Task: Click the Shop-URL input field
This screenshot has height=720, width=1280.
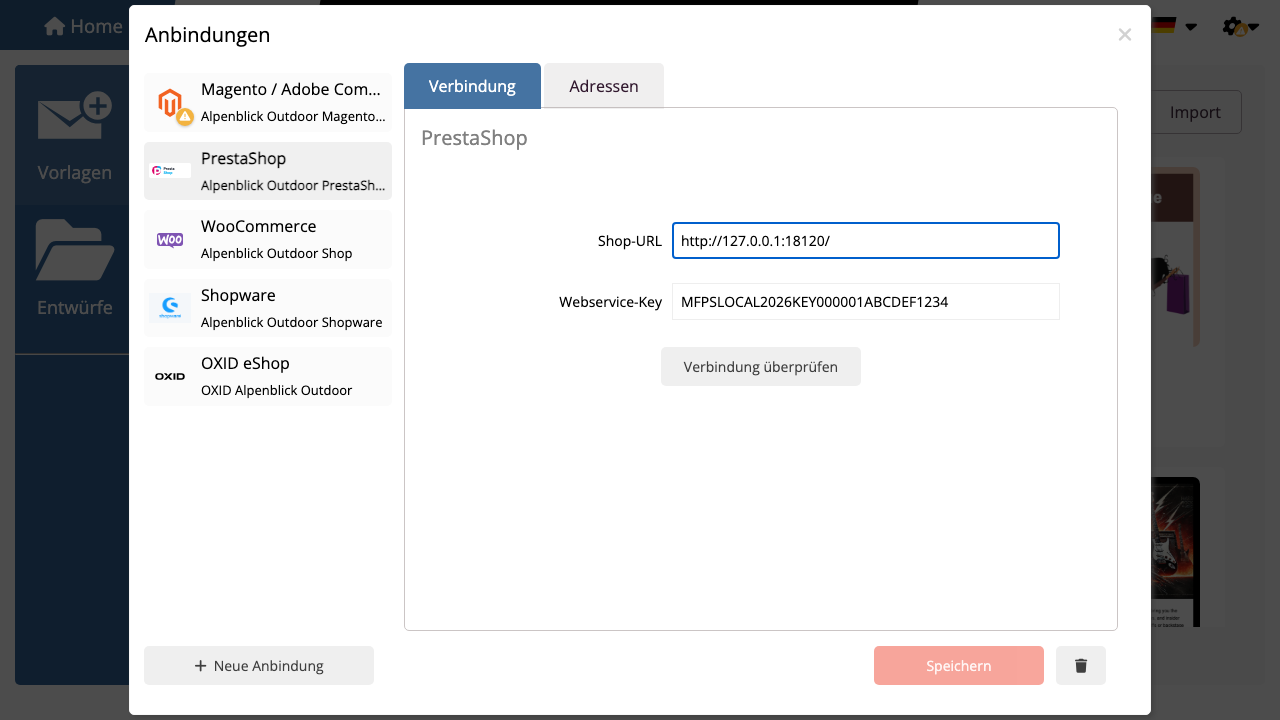Action: 866,241
